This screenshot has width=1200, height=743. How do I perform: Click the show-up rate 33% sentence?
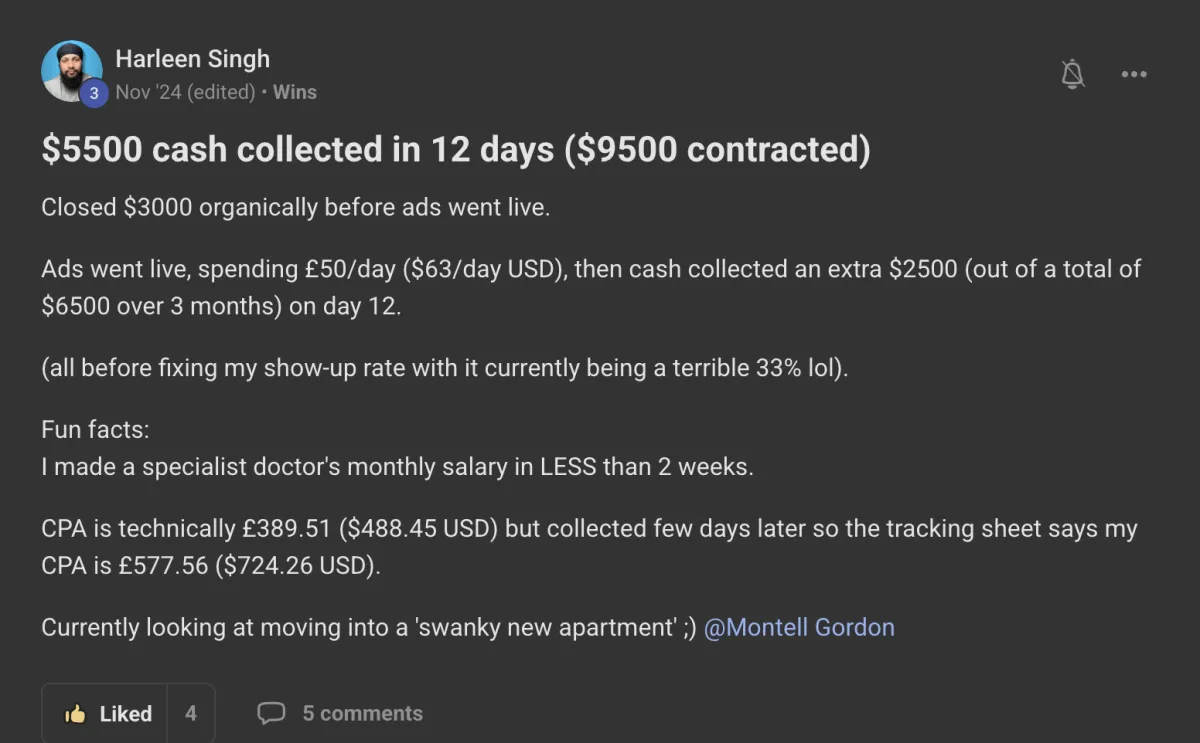click(444, 368)
